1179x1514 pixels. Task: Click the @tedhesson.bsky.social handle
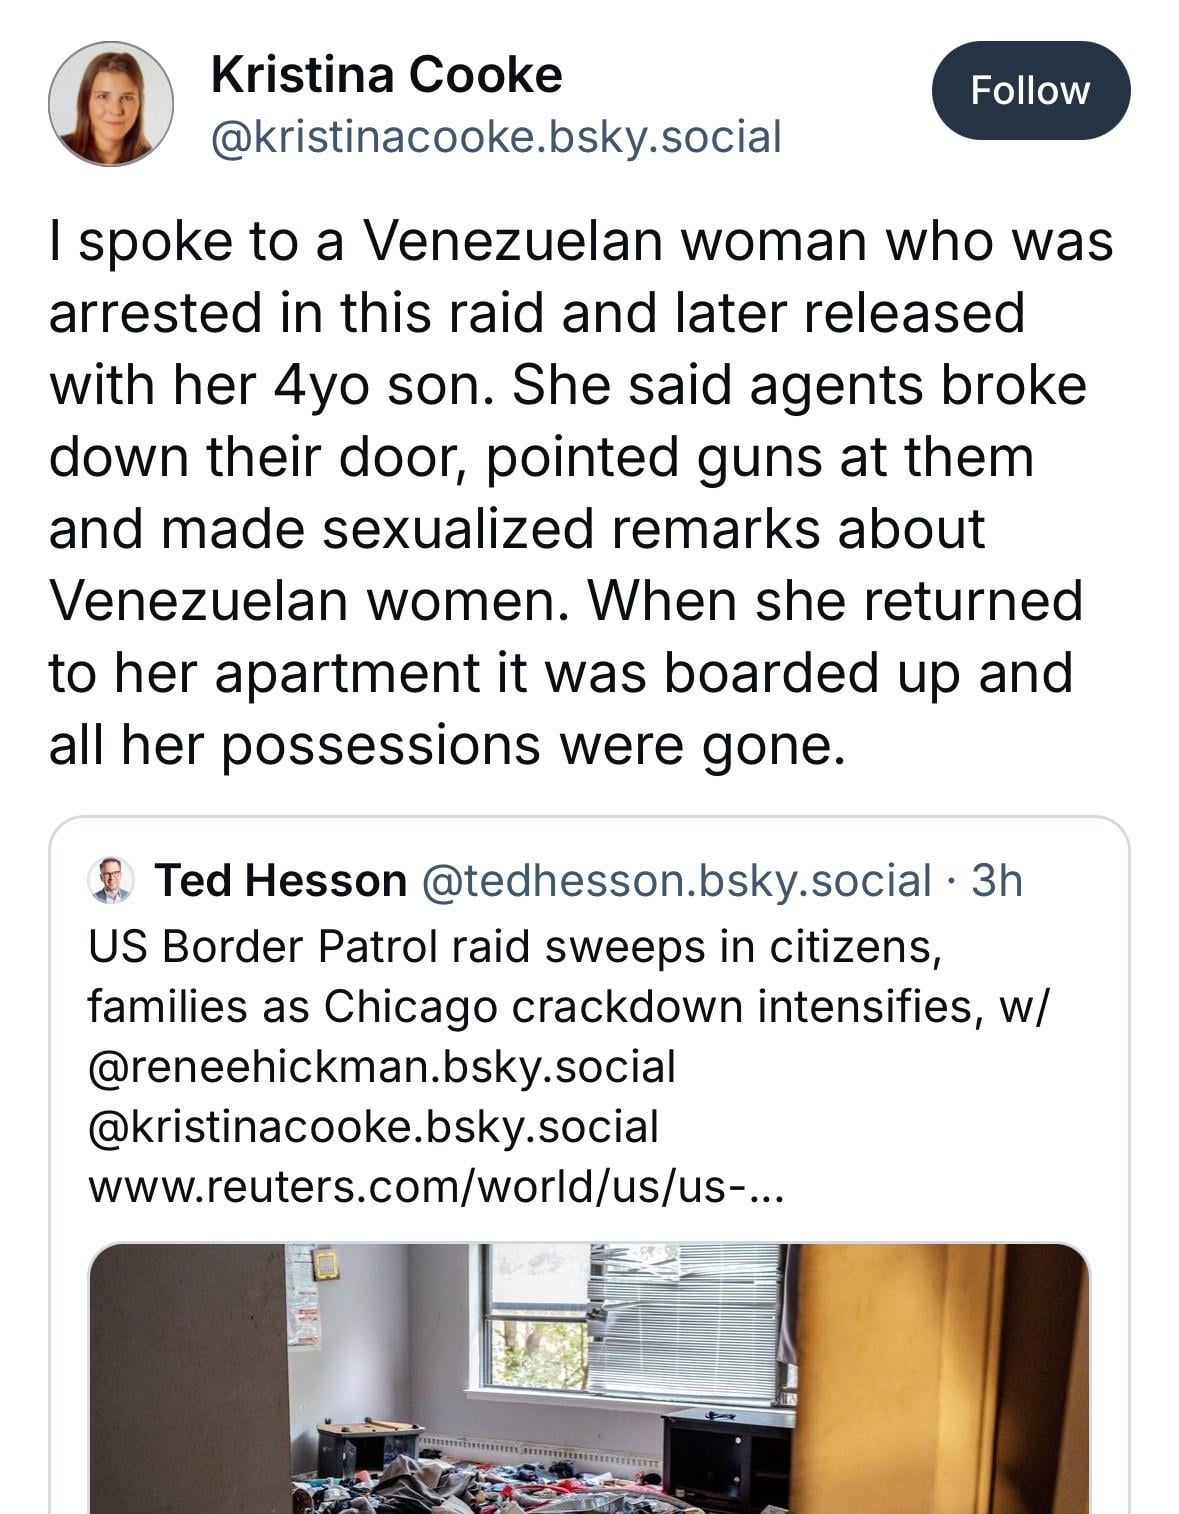[677, 880]
